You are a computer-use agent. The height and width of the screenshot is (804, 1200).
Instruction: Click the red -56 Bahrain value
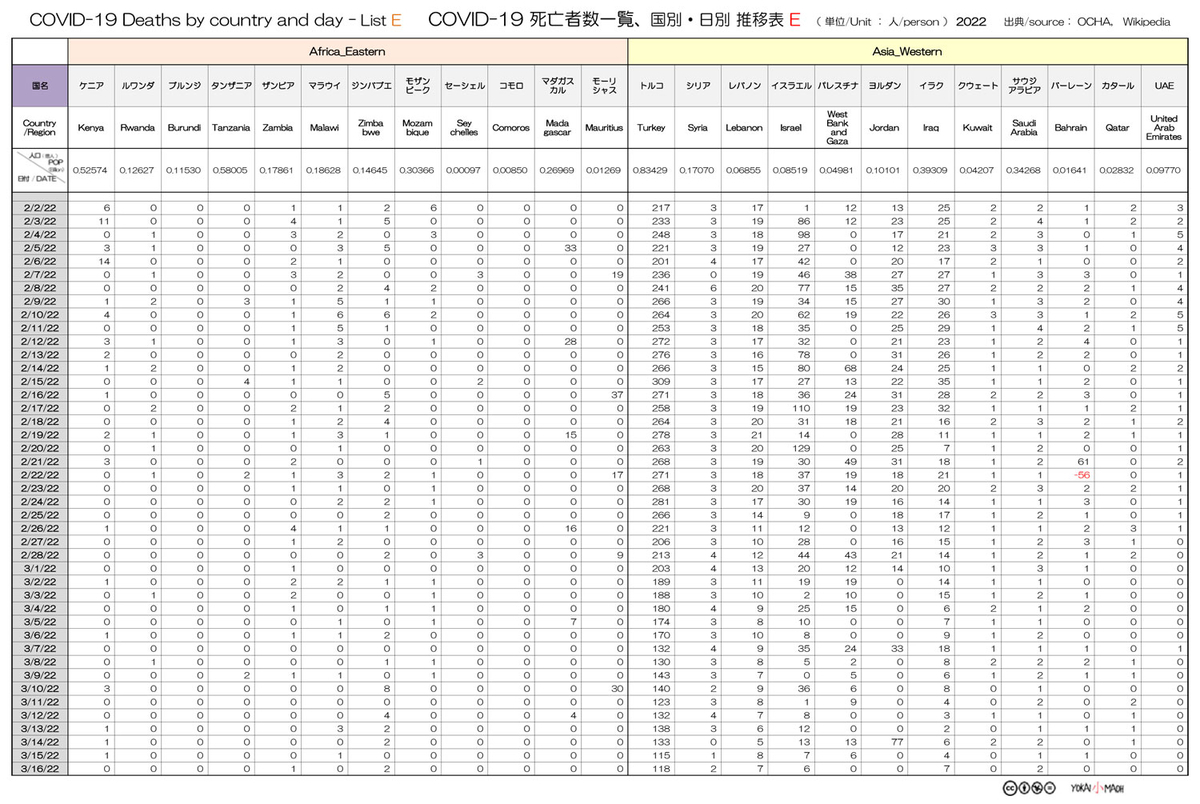click(x=1080, y=475)
